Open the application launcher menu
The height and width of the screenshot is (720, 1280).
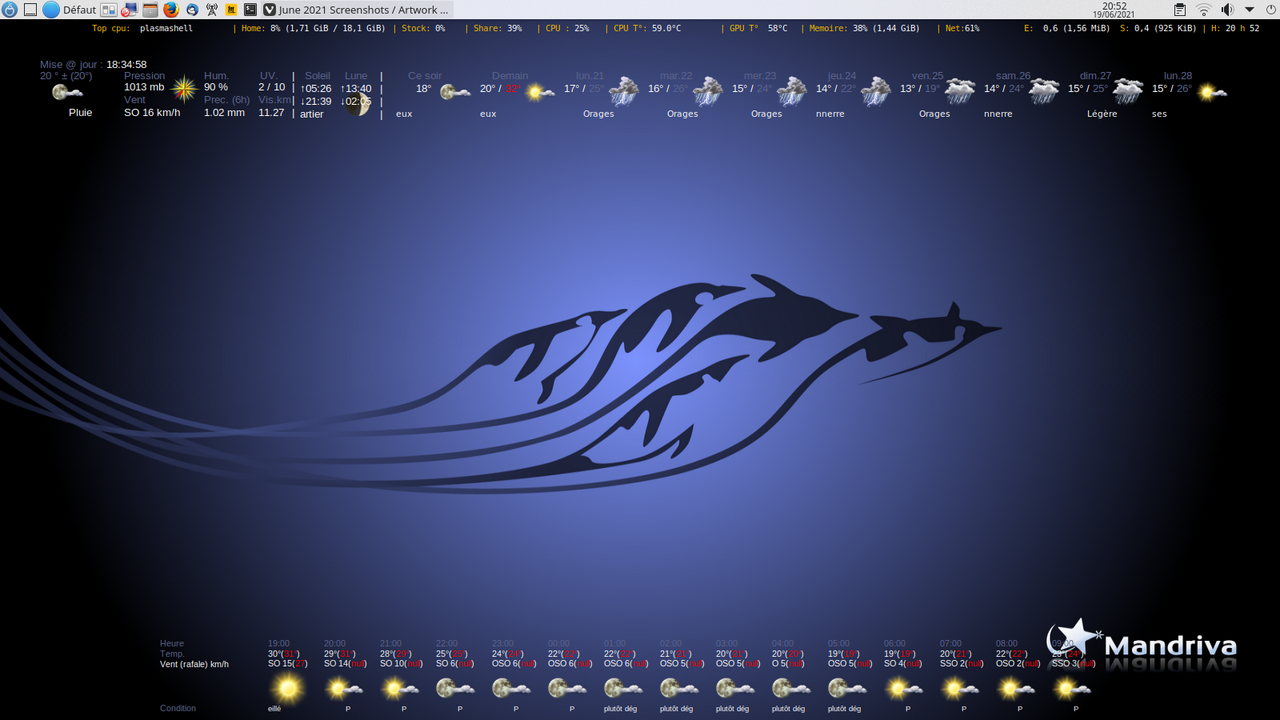(x=9, y=9)
